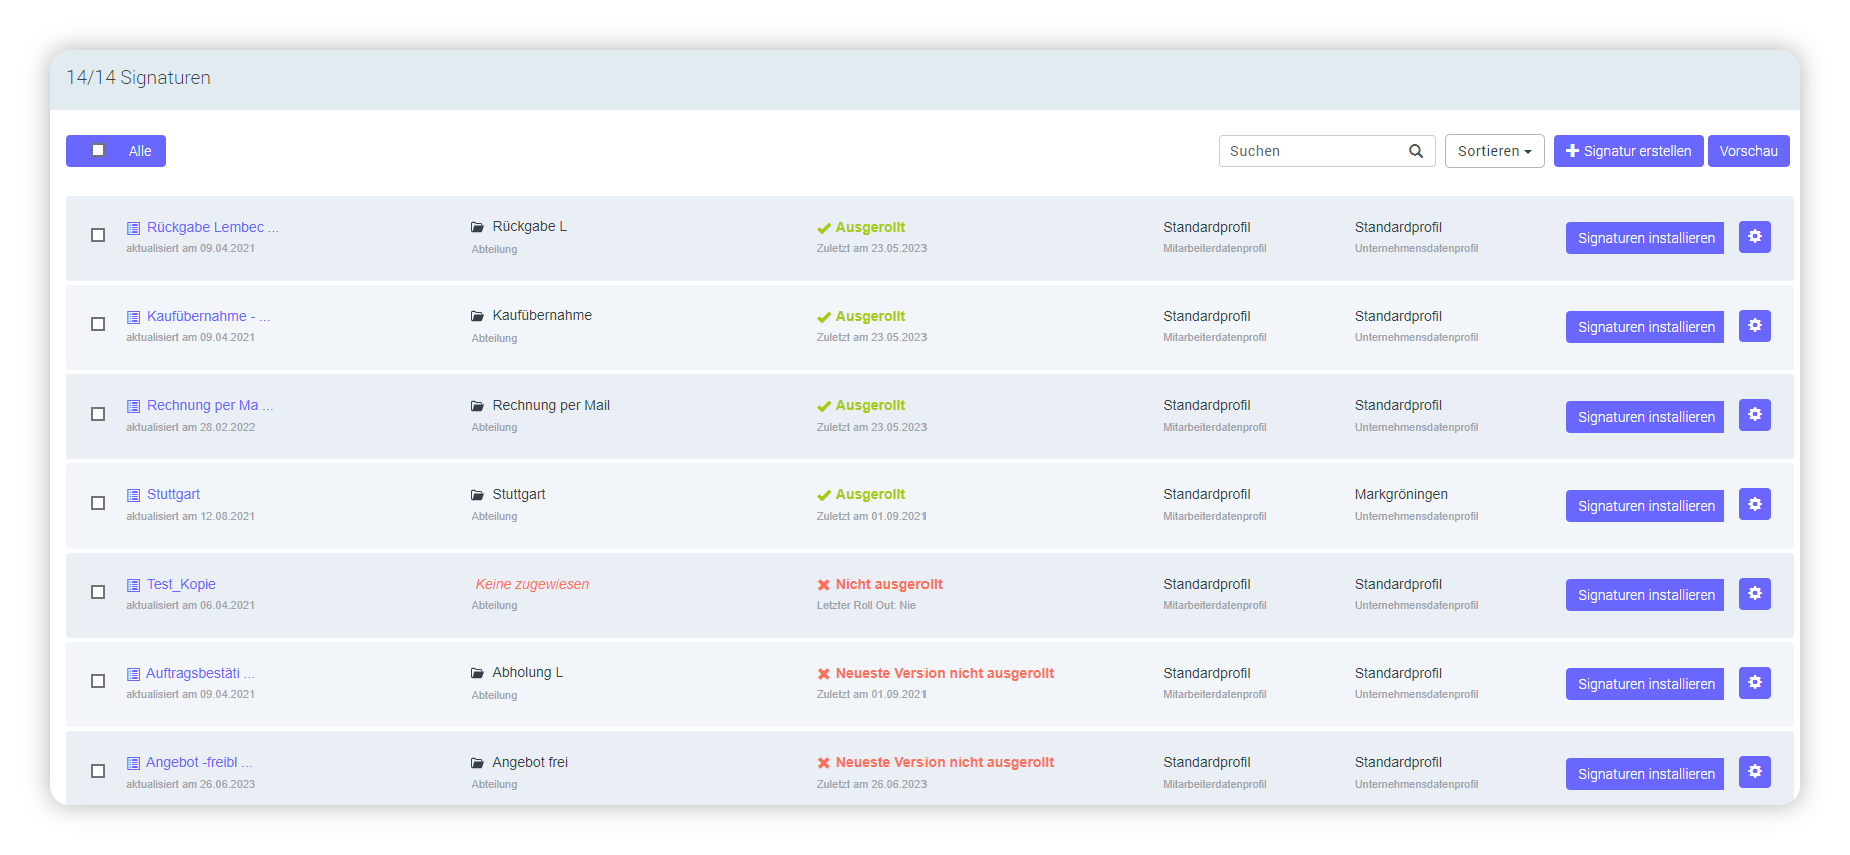Screen dimensions: 1850x855
Task: Install signatures for Rechnung per Ma row
Action: [1644, 417]
